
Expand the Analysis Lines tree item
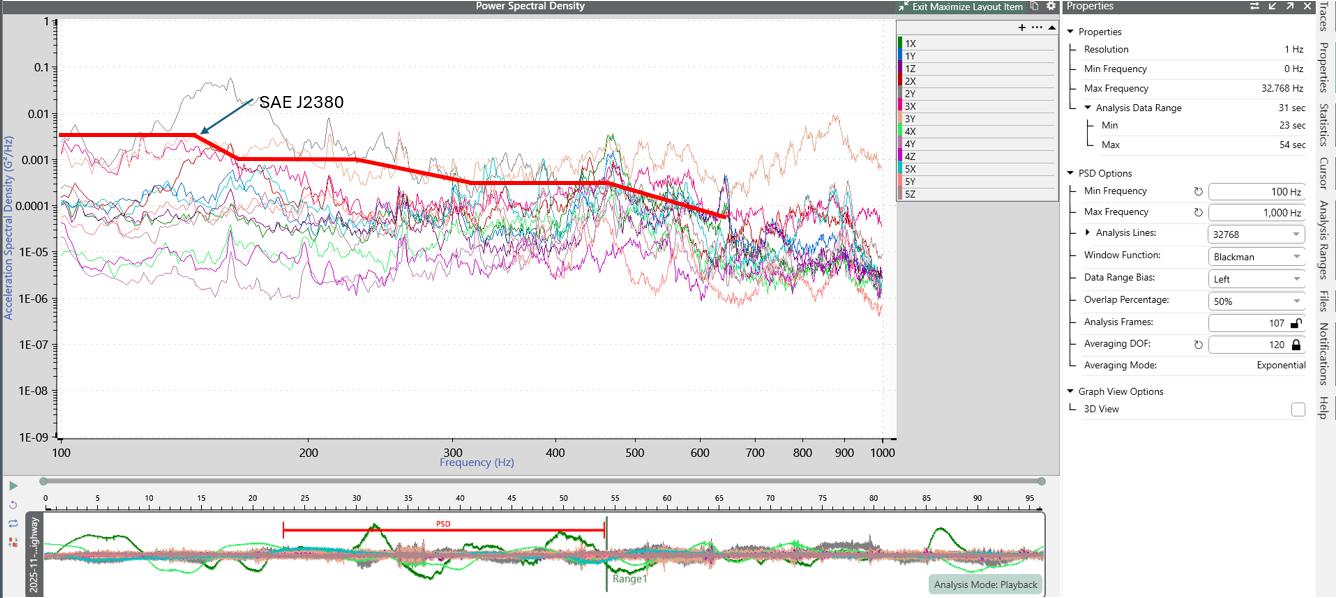[1088, 233]
